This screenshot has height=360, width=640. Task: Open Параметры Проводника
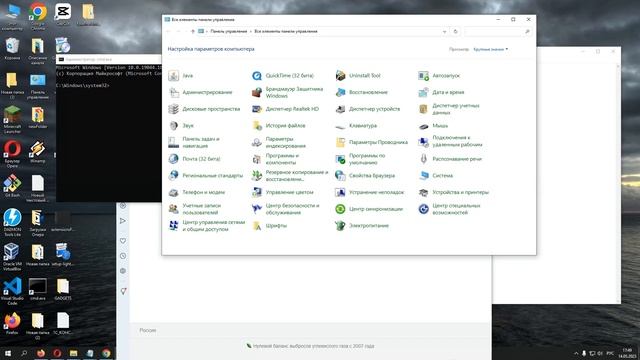[371, 142]
